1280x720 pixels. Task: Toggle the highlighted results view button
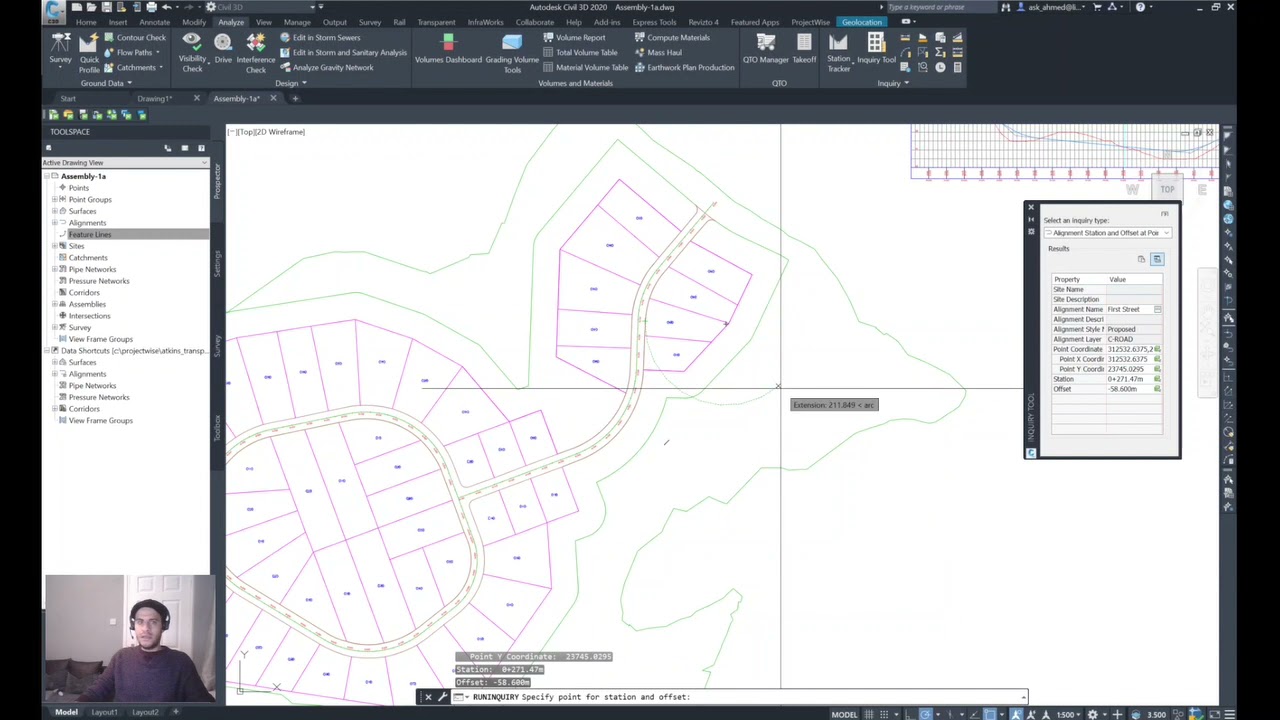1157,259
